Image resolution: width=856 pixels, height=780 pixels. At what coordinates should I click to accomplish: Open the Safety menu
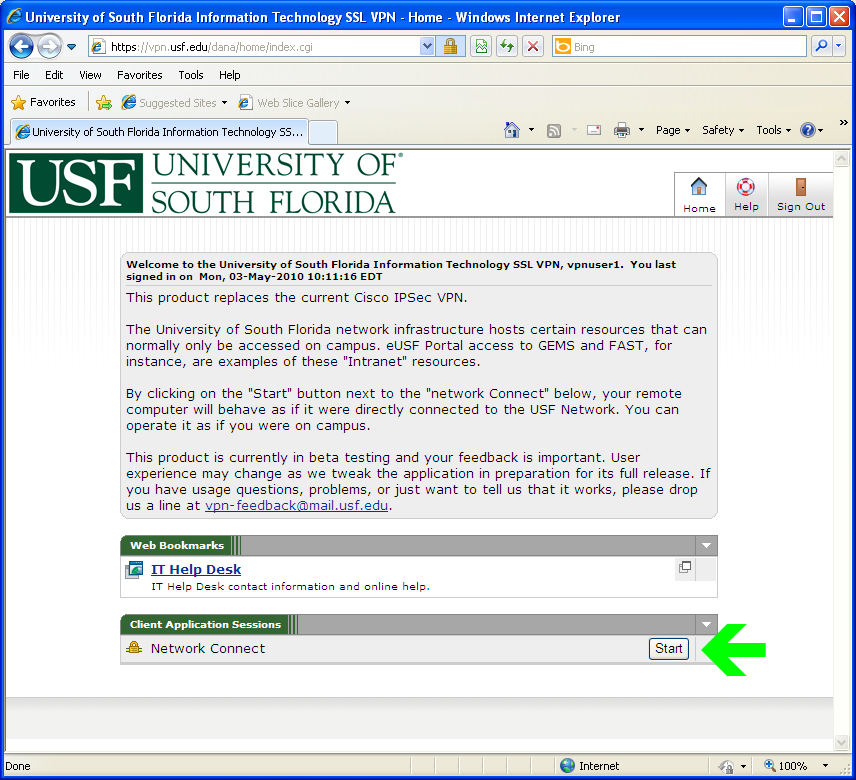(723, 130)
